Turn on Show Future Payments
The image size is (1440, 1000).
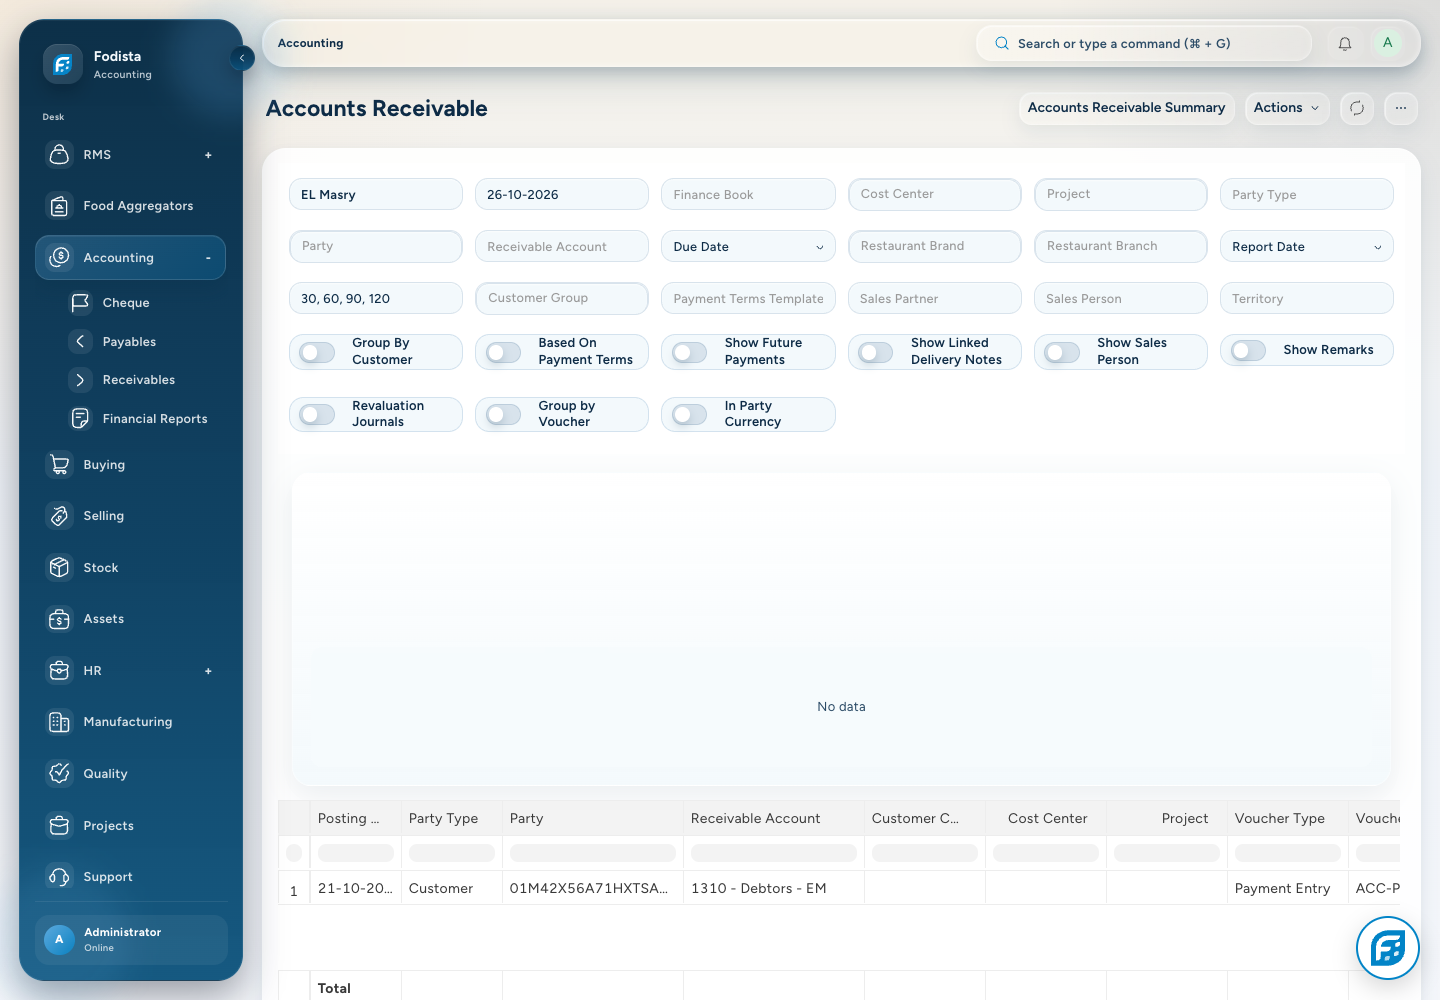coord(690,352)
